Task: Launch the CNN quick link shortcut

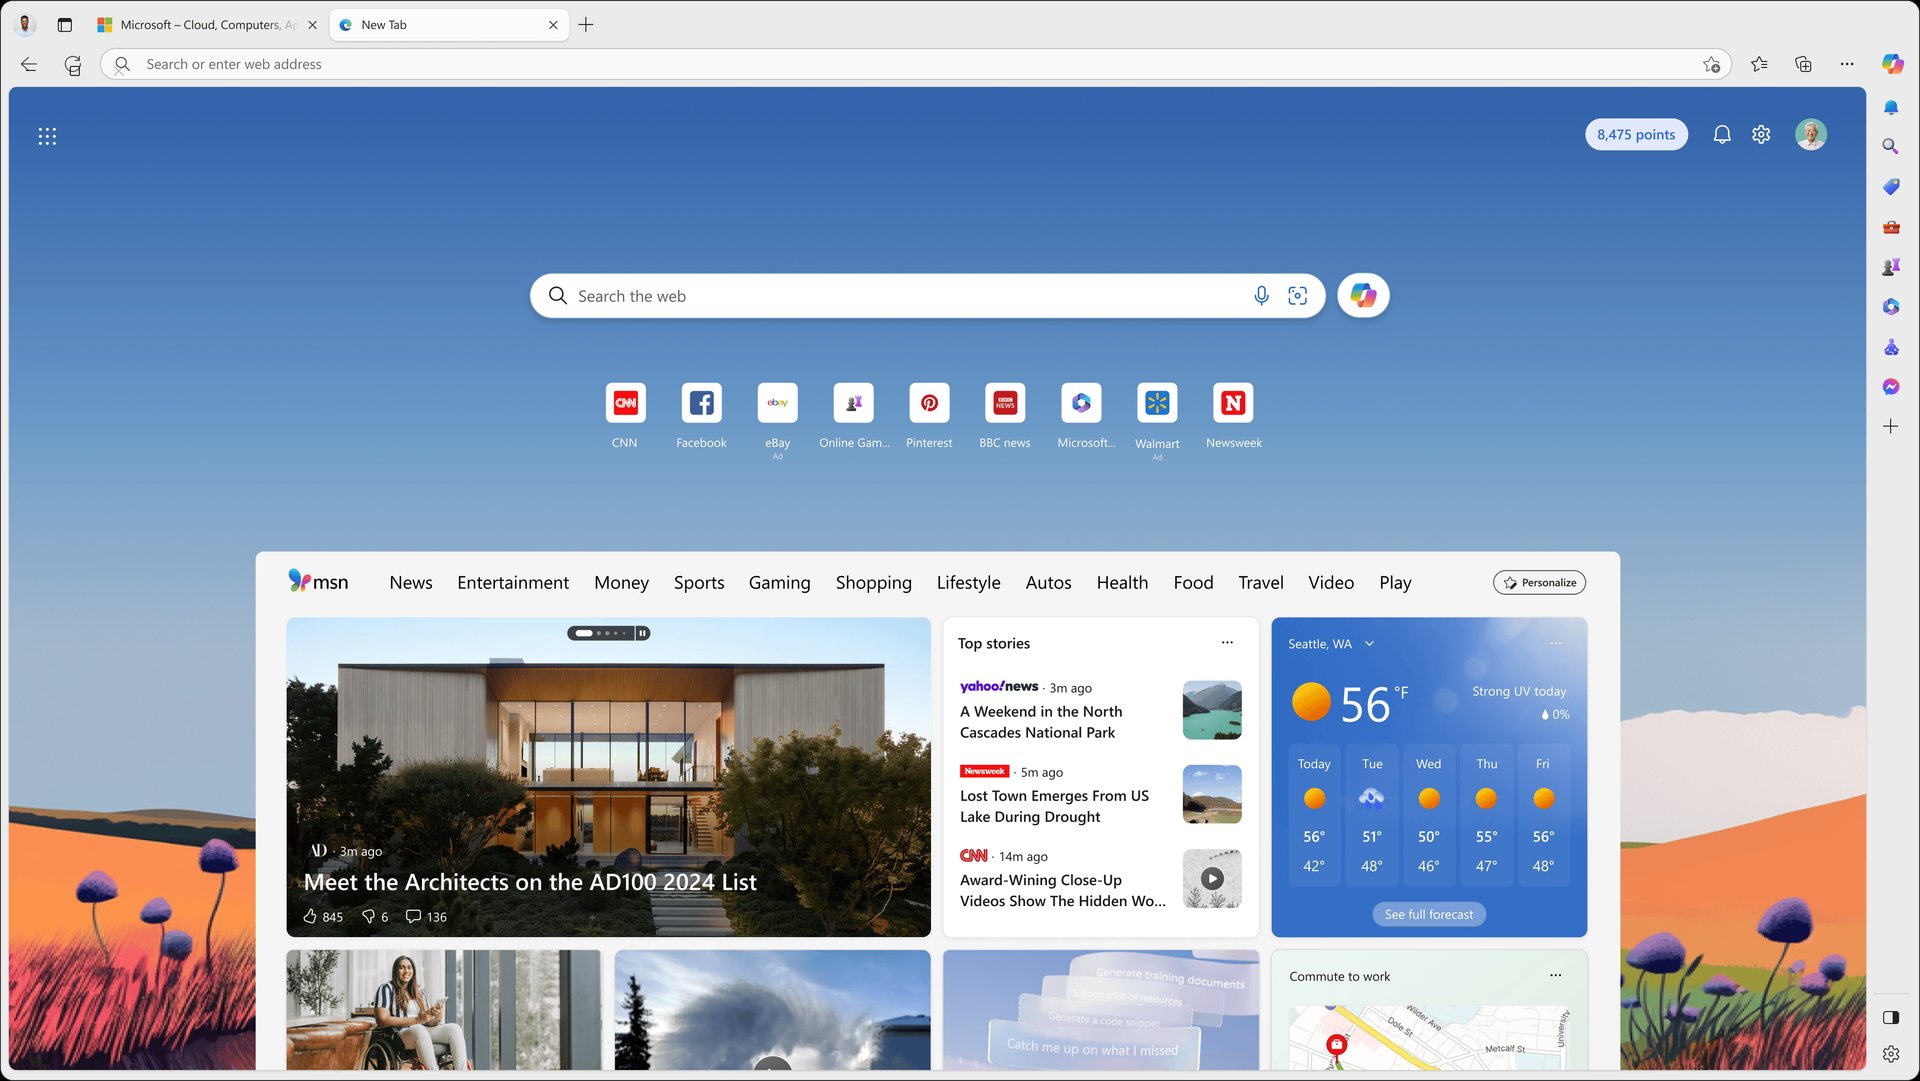Action: coord(625,403)
